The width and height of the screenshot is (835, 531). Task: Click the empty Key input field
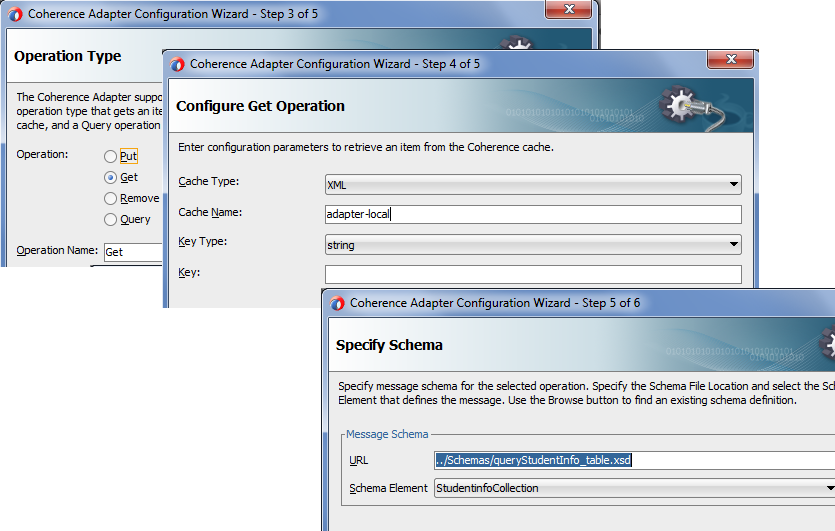tap(533, 274)
